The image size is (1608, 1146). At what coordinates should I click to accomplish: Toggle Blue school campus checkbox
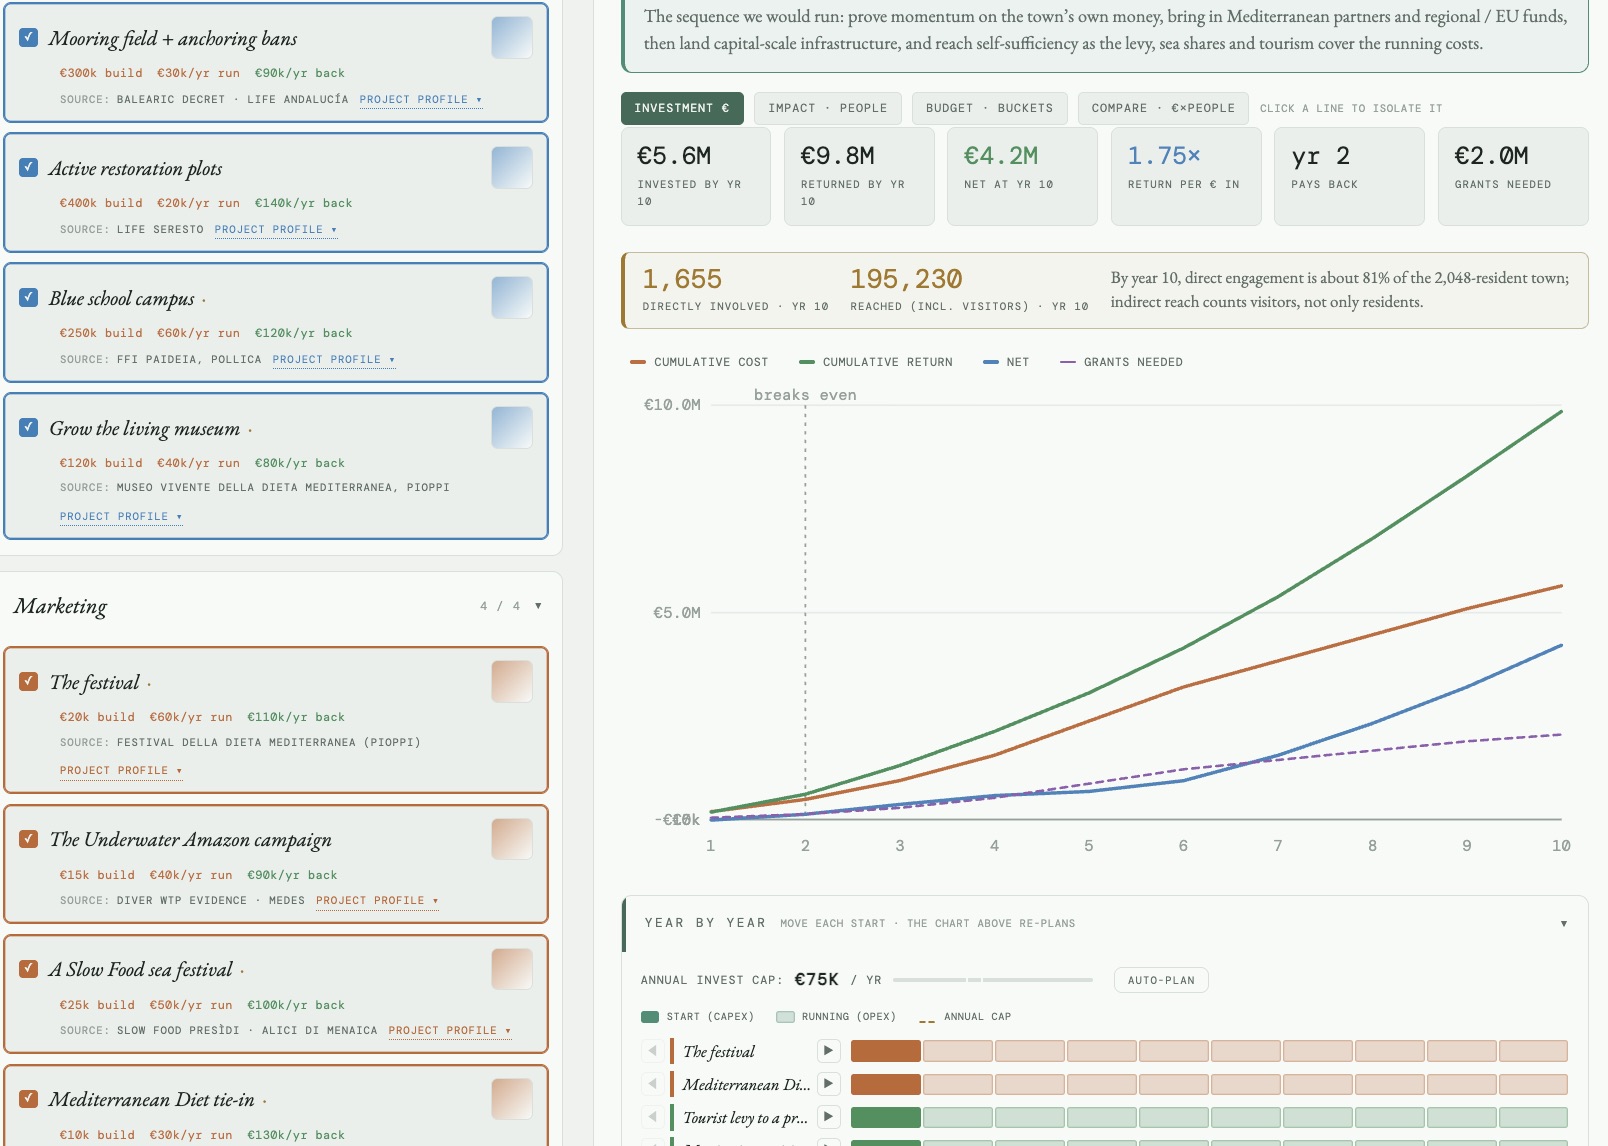pos(29,298)
